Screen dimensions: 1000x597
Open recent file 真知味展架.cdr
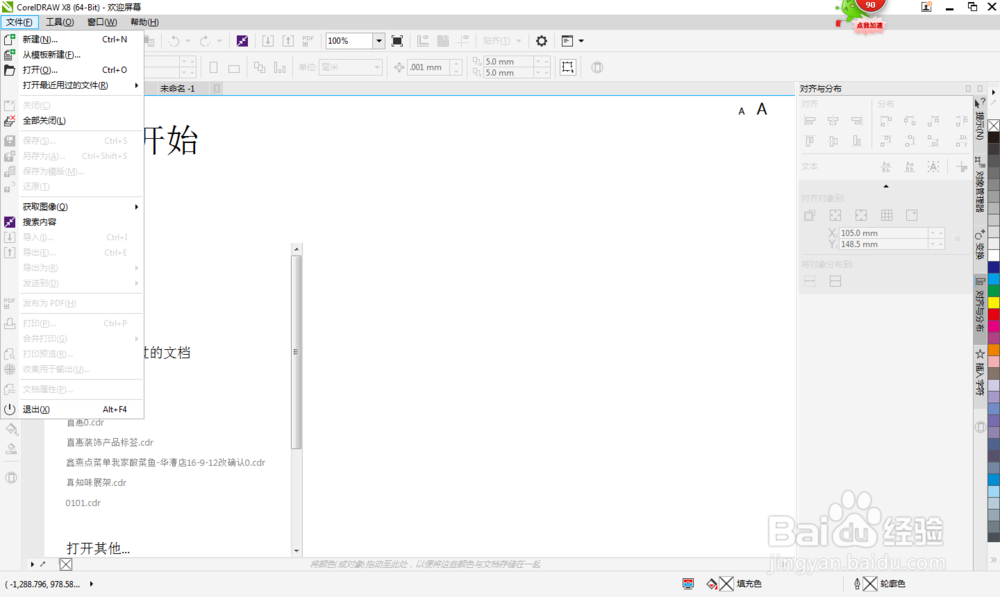pyautogui.click(x=96, y=483)
